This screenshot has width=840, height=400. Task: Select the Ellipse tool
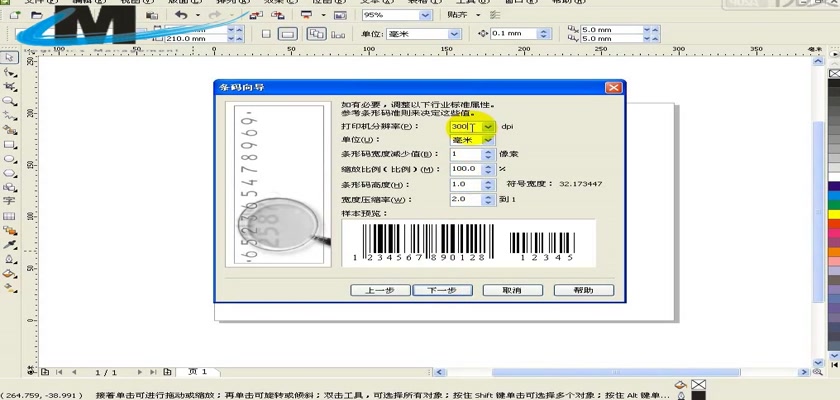pyautogui.click(x=10, y=159)
